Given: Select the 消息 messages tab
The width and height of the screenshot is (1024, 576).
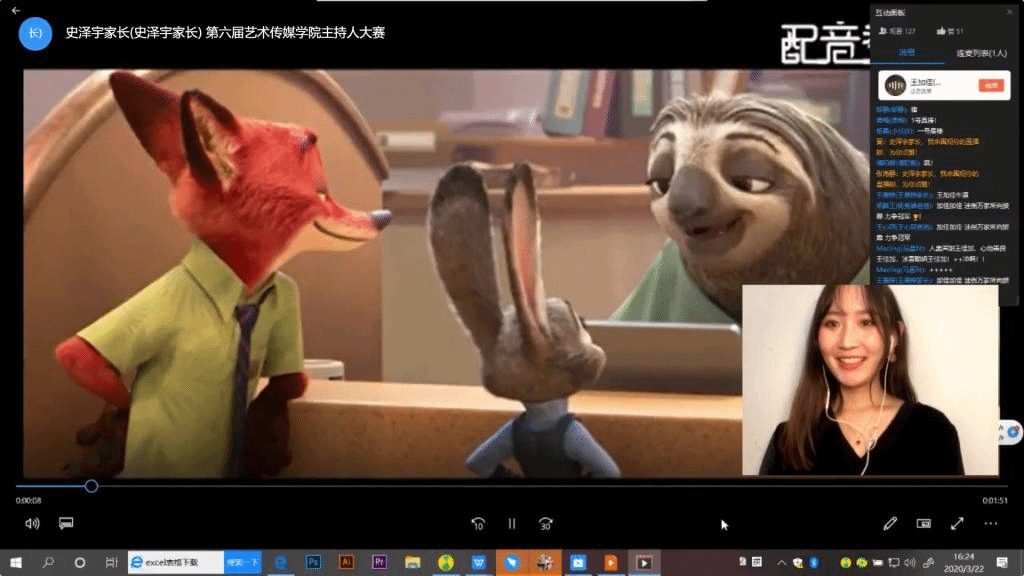Looking at the screenshot, I should (907, 53).
